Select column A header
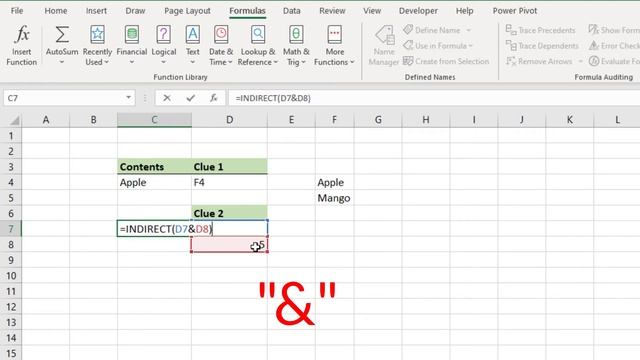Viewport: 640px width, 360px height. [x=46, y=120]
